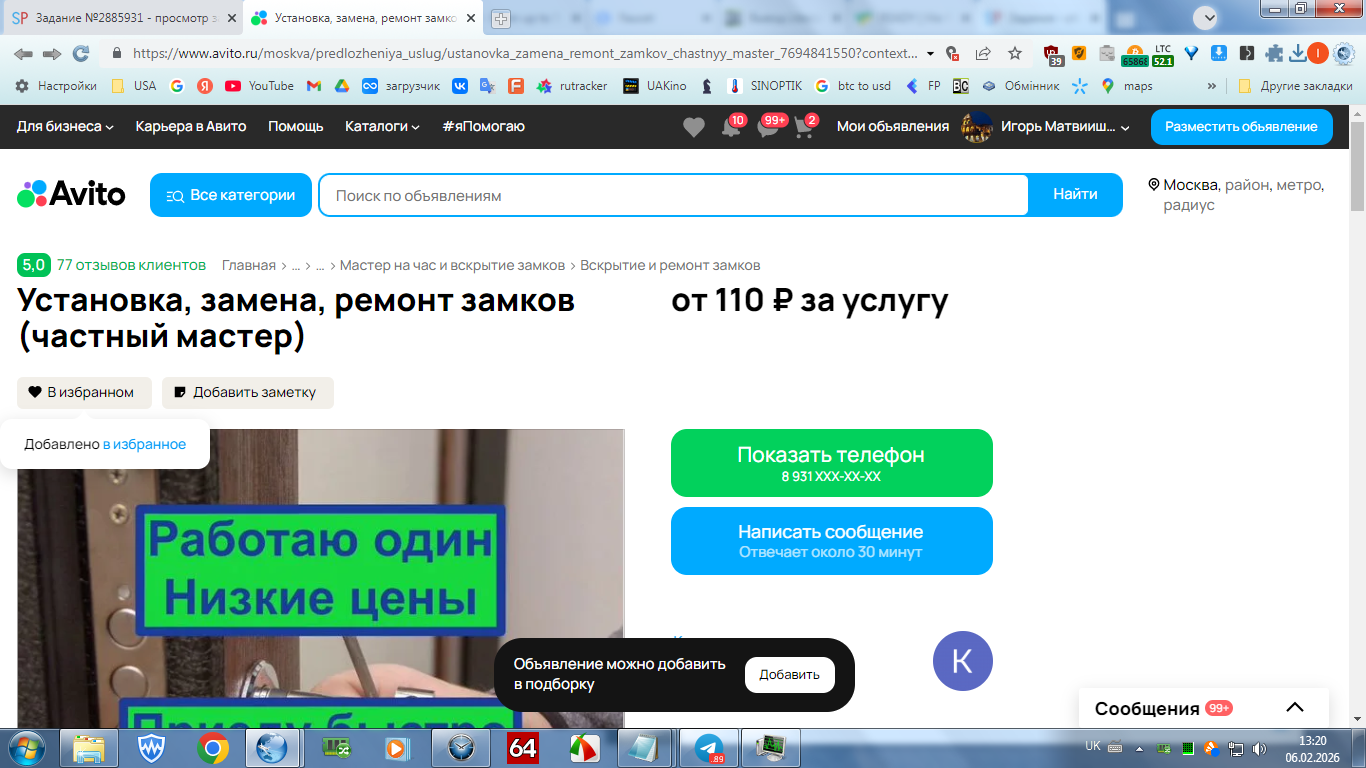Image resolution: width=1366 pixels, height=768 pixels.
Task: Expand the Сообщения chat panel chevron
Action: (1295, 708)
